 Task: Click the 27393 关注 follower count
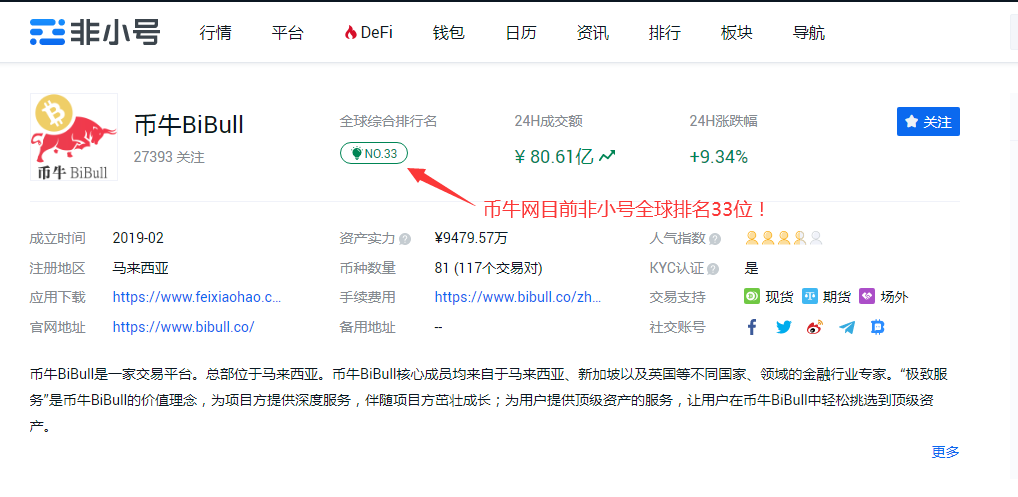pyautogui.click(x=169, y=157)
